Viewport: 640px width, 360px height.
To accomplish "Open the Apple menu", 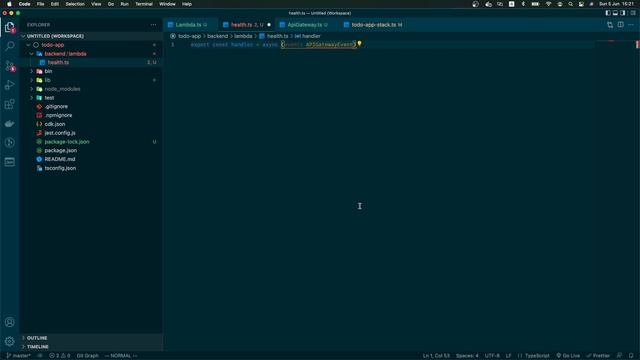I will (9, 4).
